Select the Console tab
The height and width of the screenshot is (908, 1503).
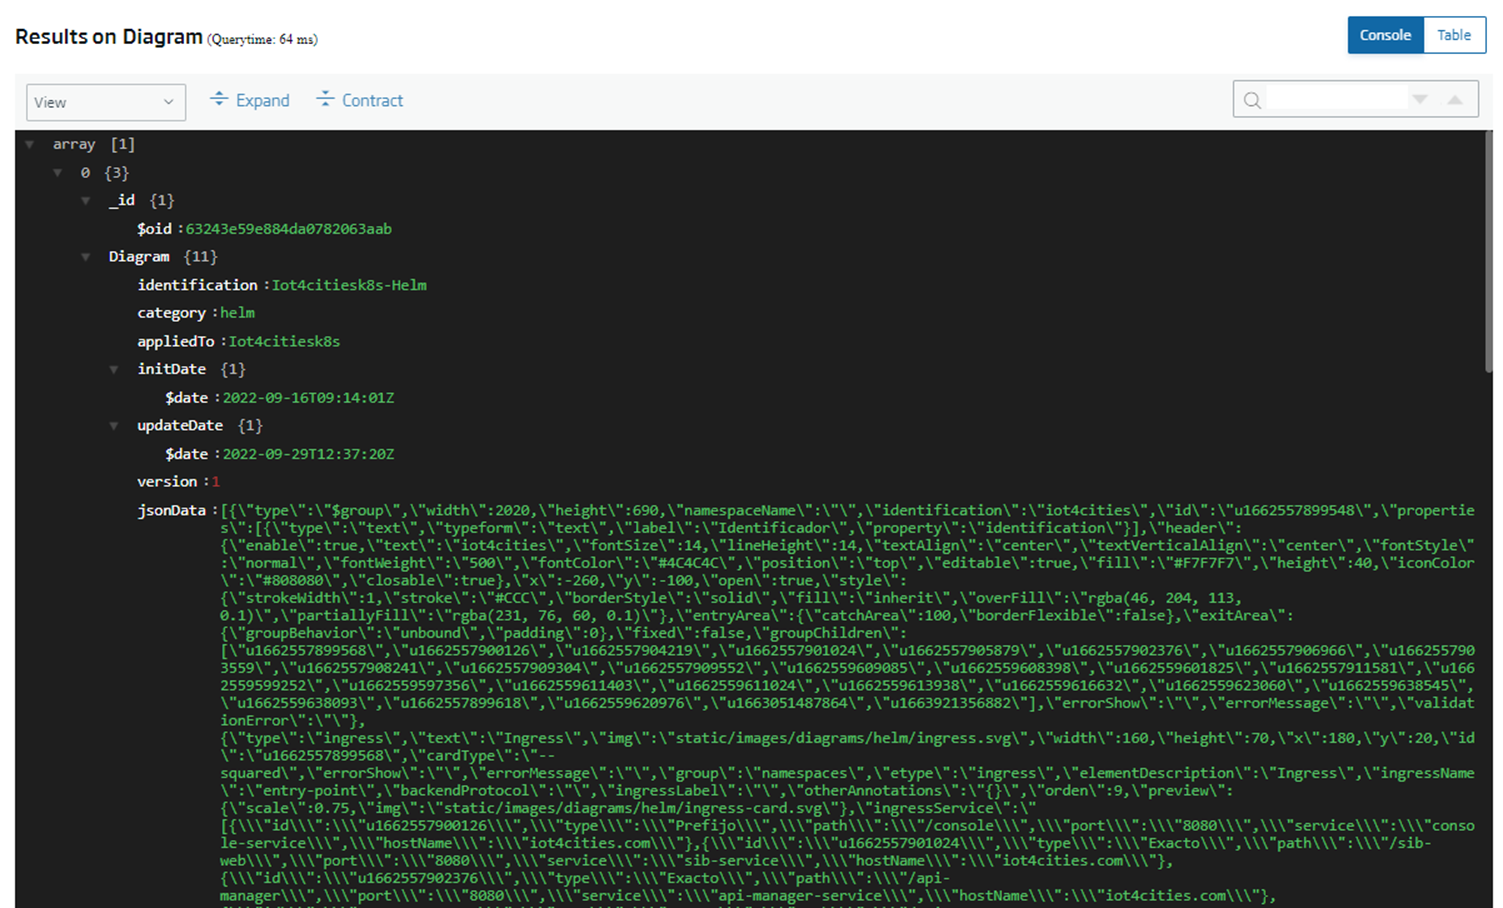tap(1385, 34)
